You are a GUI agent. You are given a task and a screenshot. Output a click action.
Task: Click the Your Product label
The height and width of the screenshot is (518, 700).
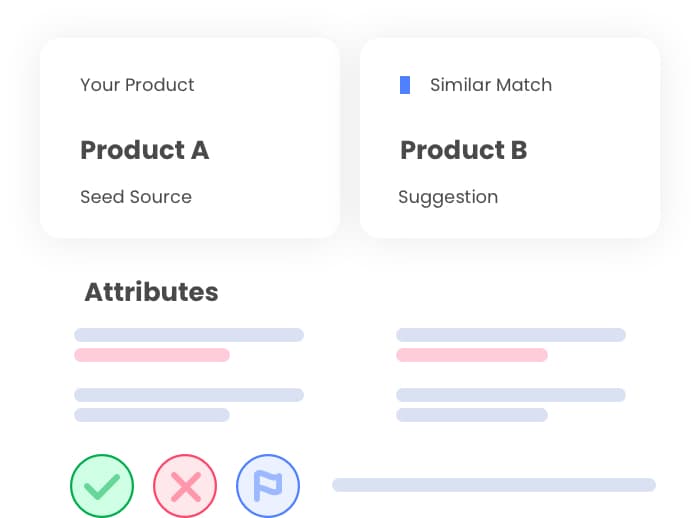tap(137, 85)
